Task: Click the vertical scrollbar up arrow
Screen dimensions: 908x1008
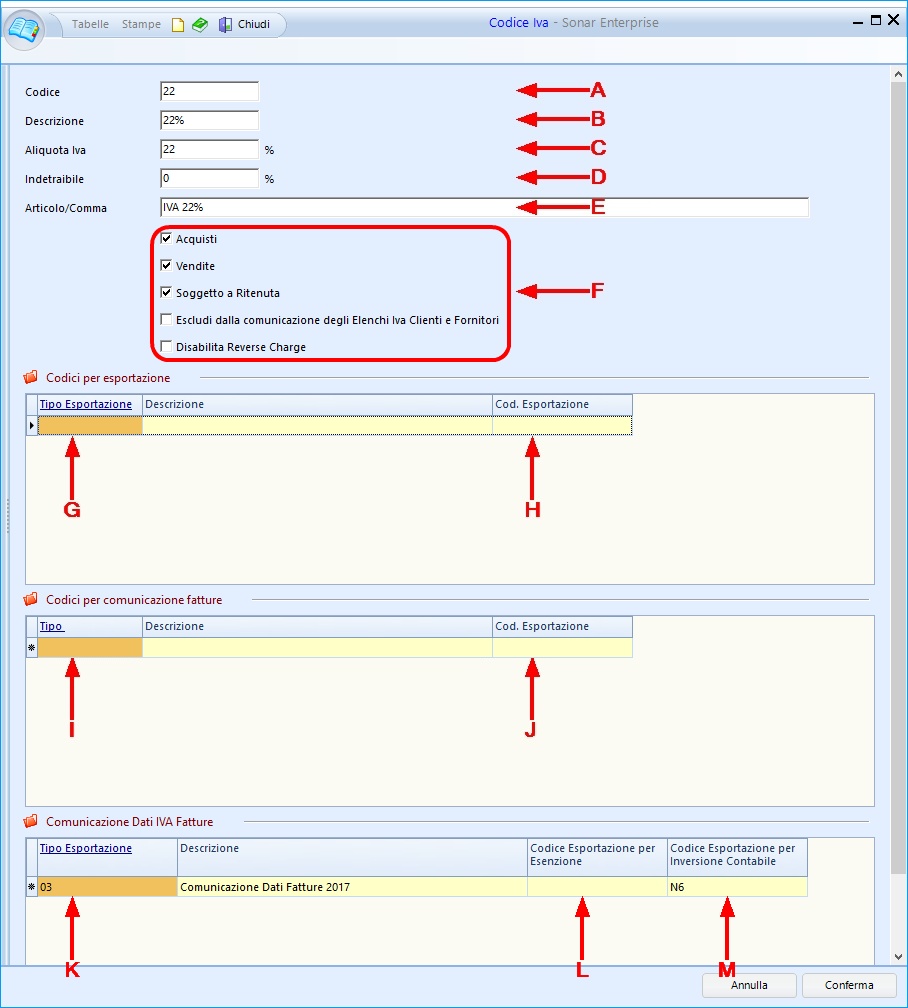Action: 898,75
